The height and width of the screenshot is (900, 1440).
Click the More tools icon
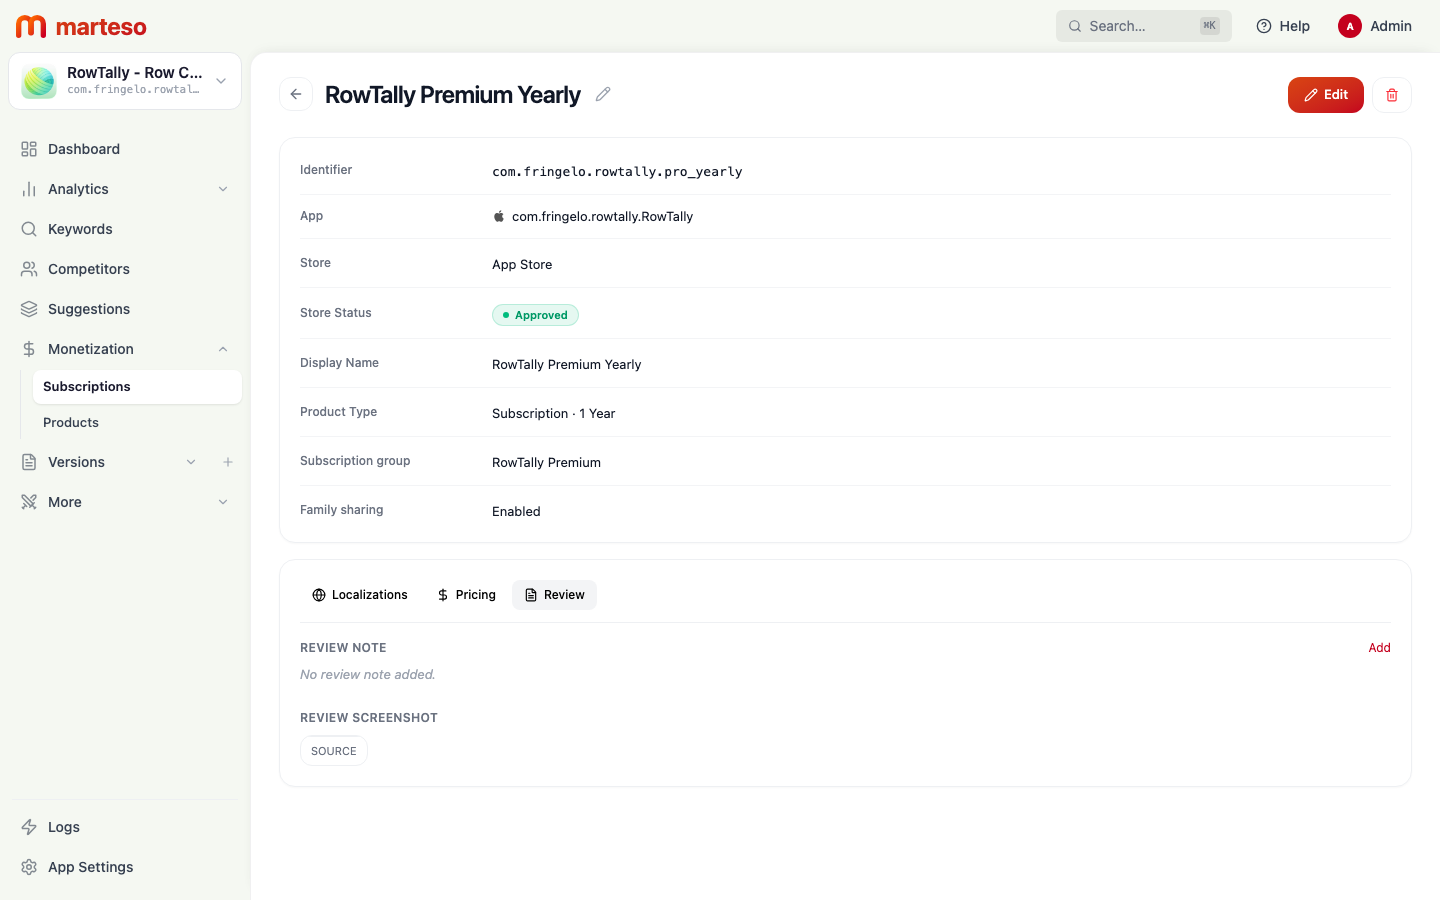click(29, 502)
